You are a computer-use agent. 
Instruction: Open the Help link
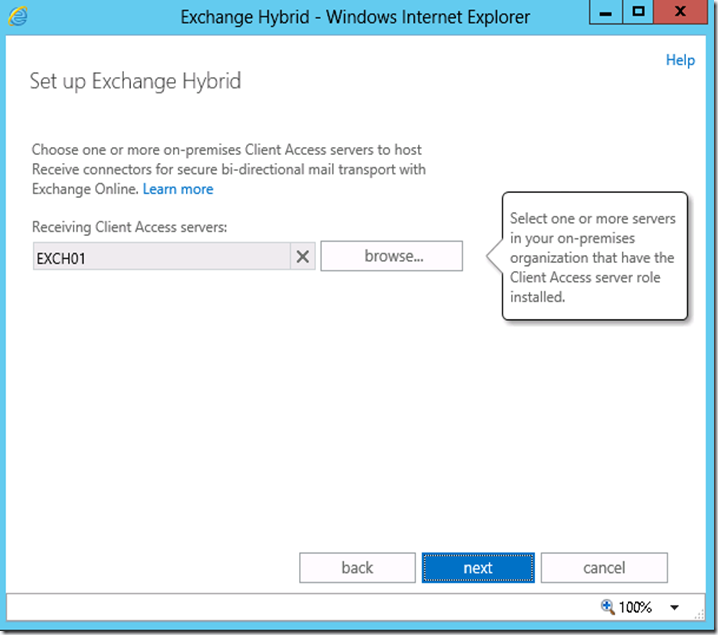click(x=680, y=60)
